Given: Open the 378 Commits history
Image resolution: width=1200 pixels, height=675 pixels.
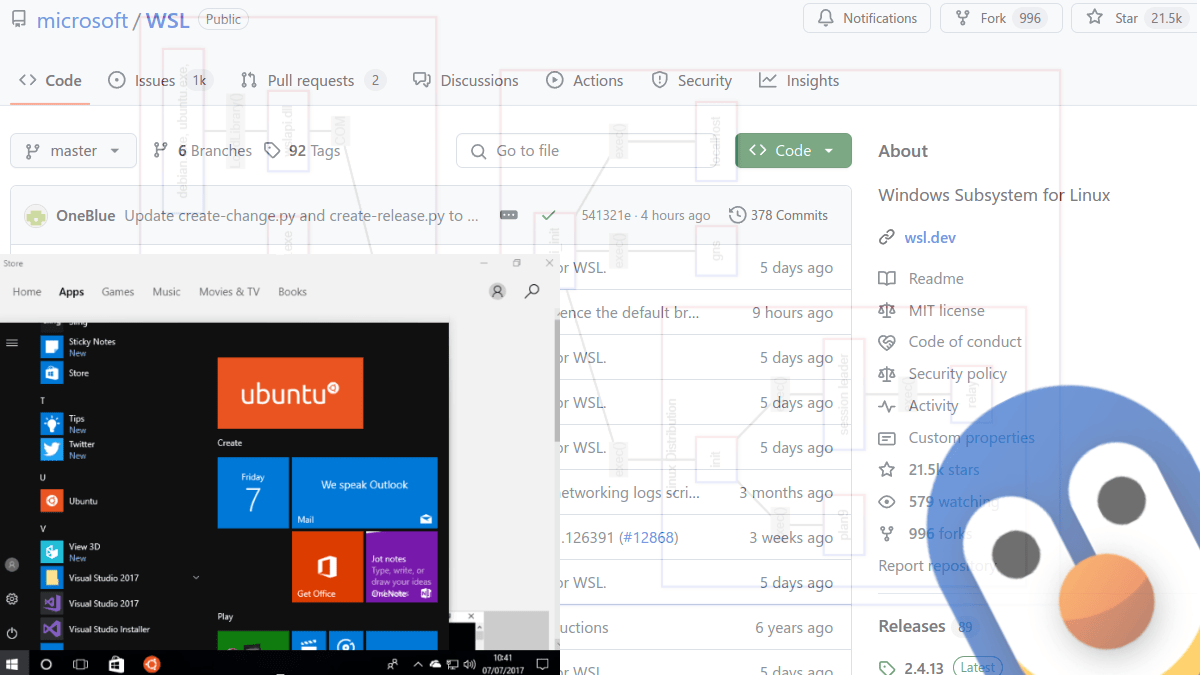Looking at the screenshot, I should click(x=778, y=215).
